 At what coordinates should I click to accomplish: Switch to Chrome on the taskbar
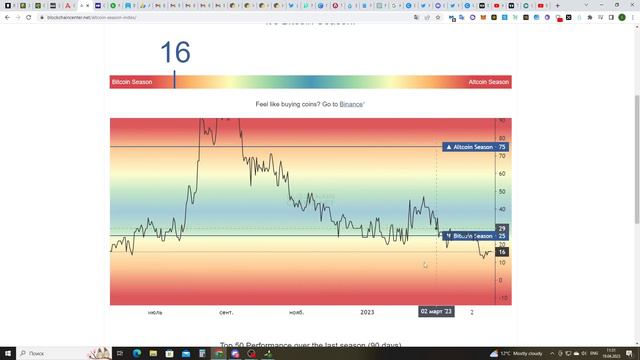tap(219, 353)
